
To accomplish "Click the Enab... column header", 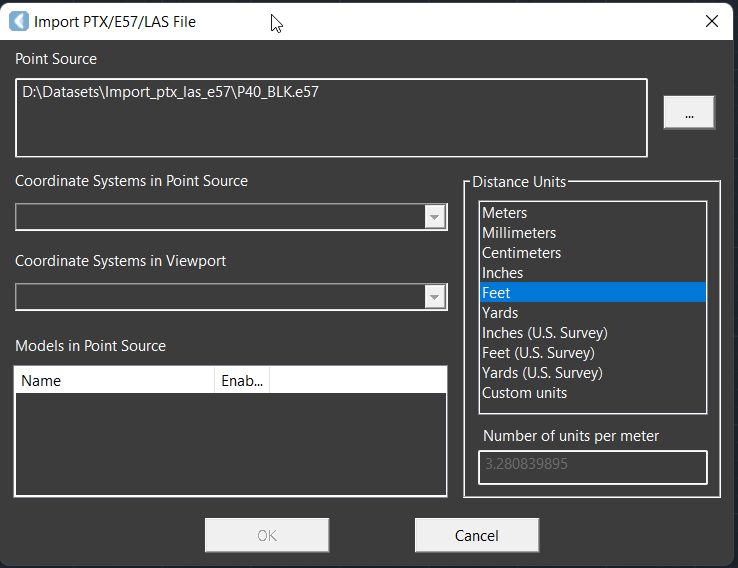I will [241, 381].
